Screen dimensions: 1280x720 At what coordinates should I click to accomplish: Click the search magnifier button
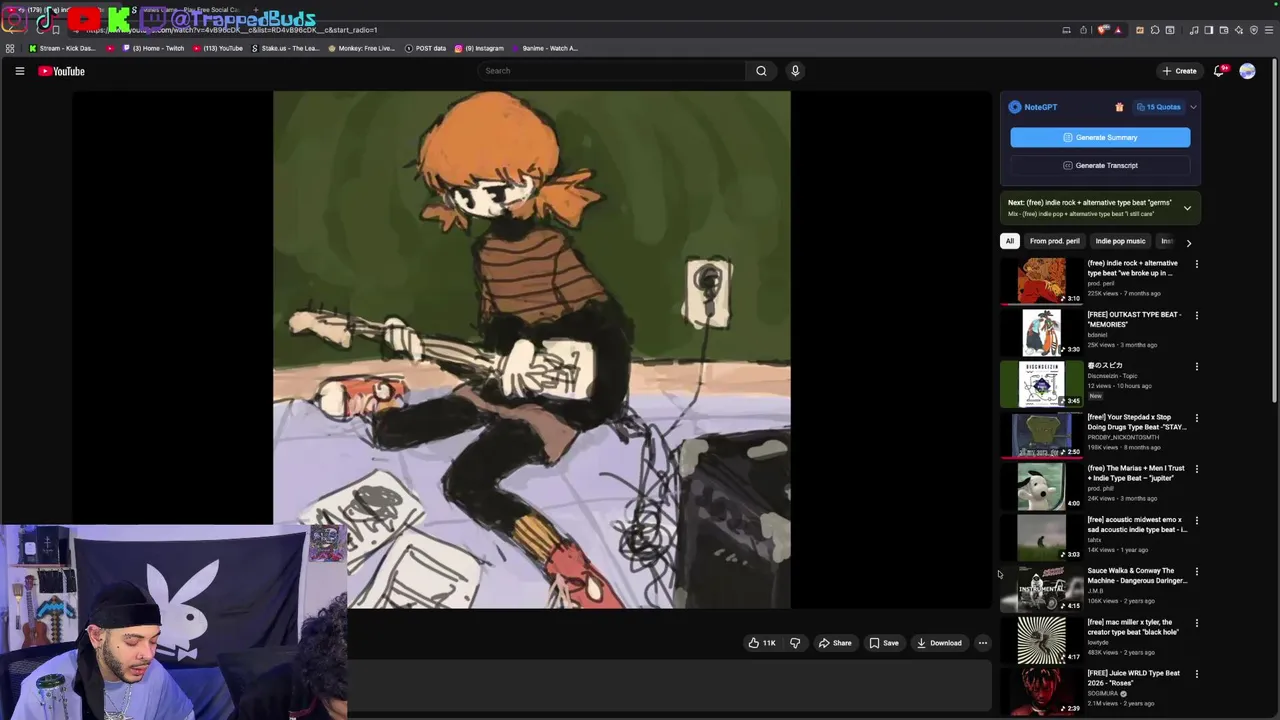(761, 71)
